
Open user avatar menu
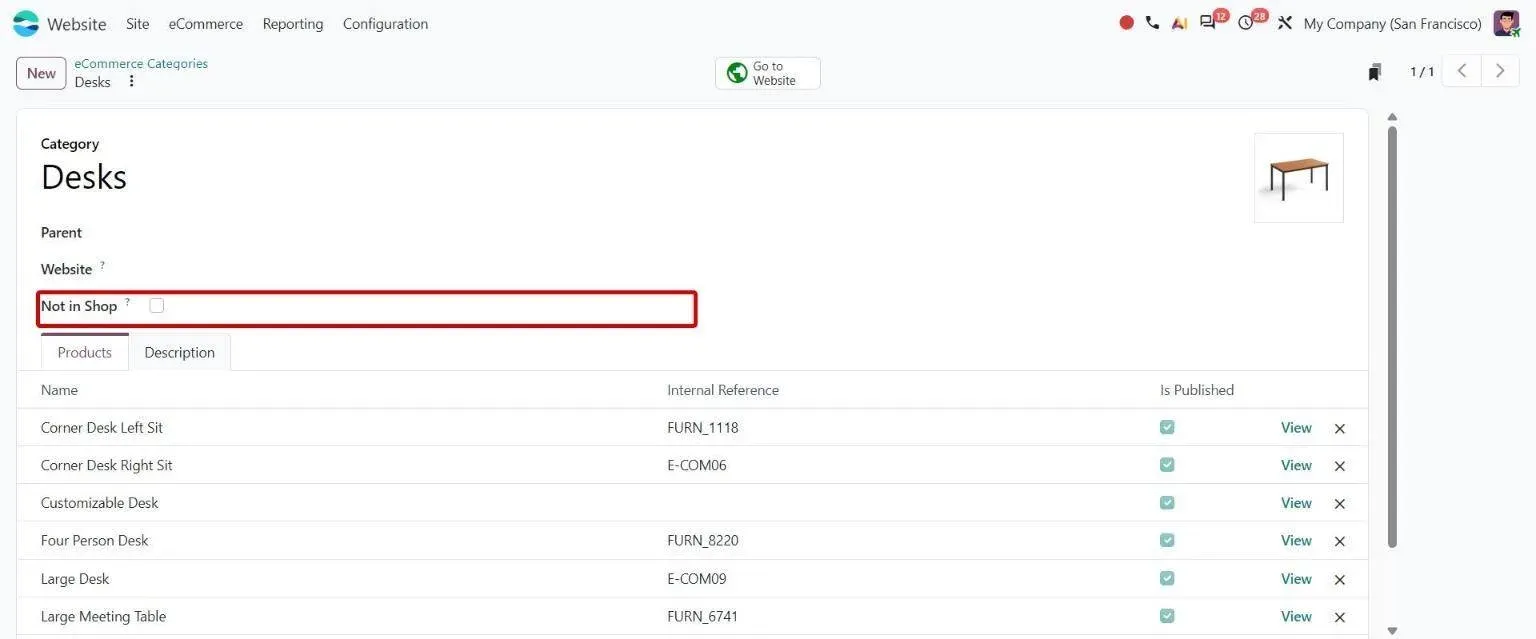1506,23
